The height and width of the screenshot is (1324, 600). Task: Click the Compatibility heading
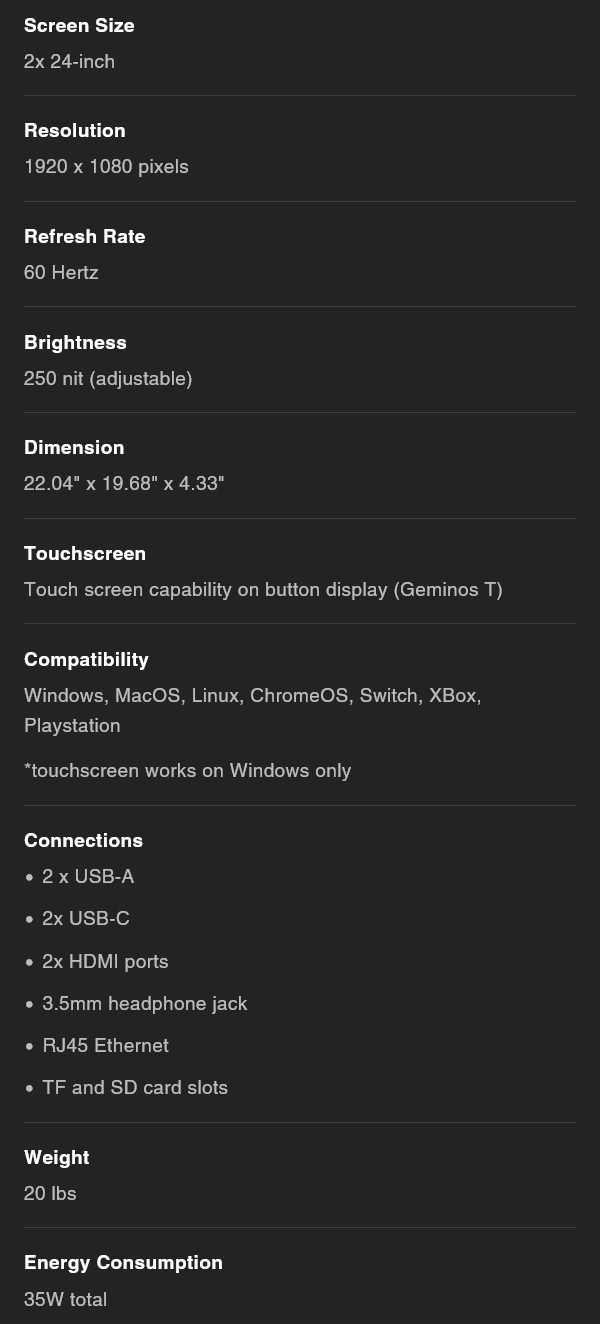(86, 660)
